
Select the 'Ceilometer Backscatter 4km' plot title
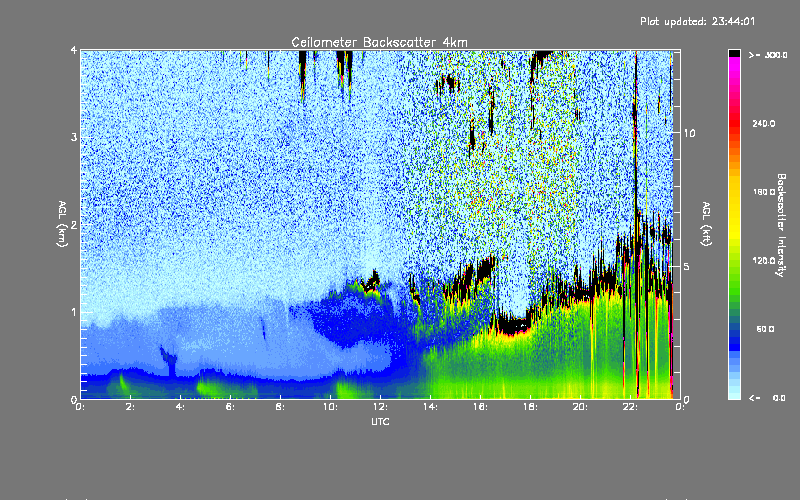tap(379, 42)
